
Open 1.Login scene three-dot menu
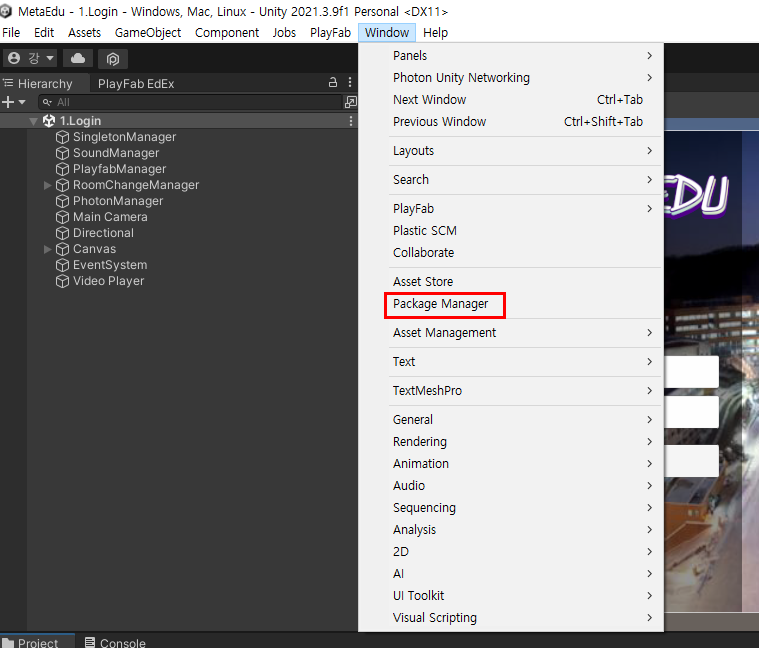click(x=351, y=121)
